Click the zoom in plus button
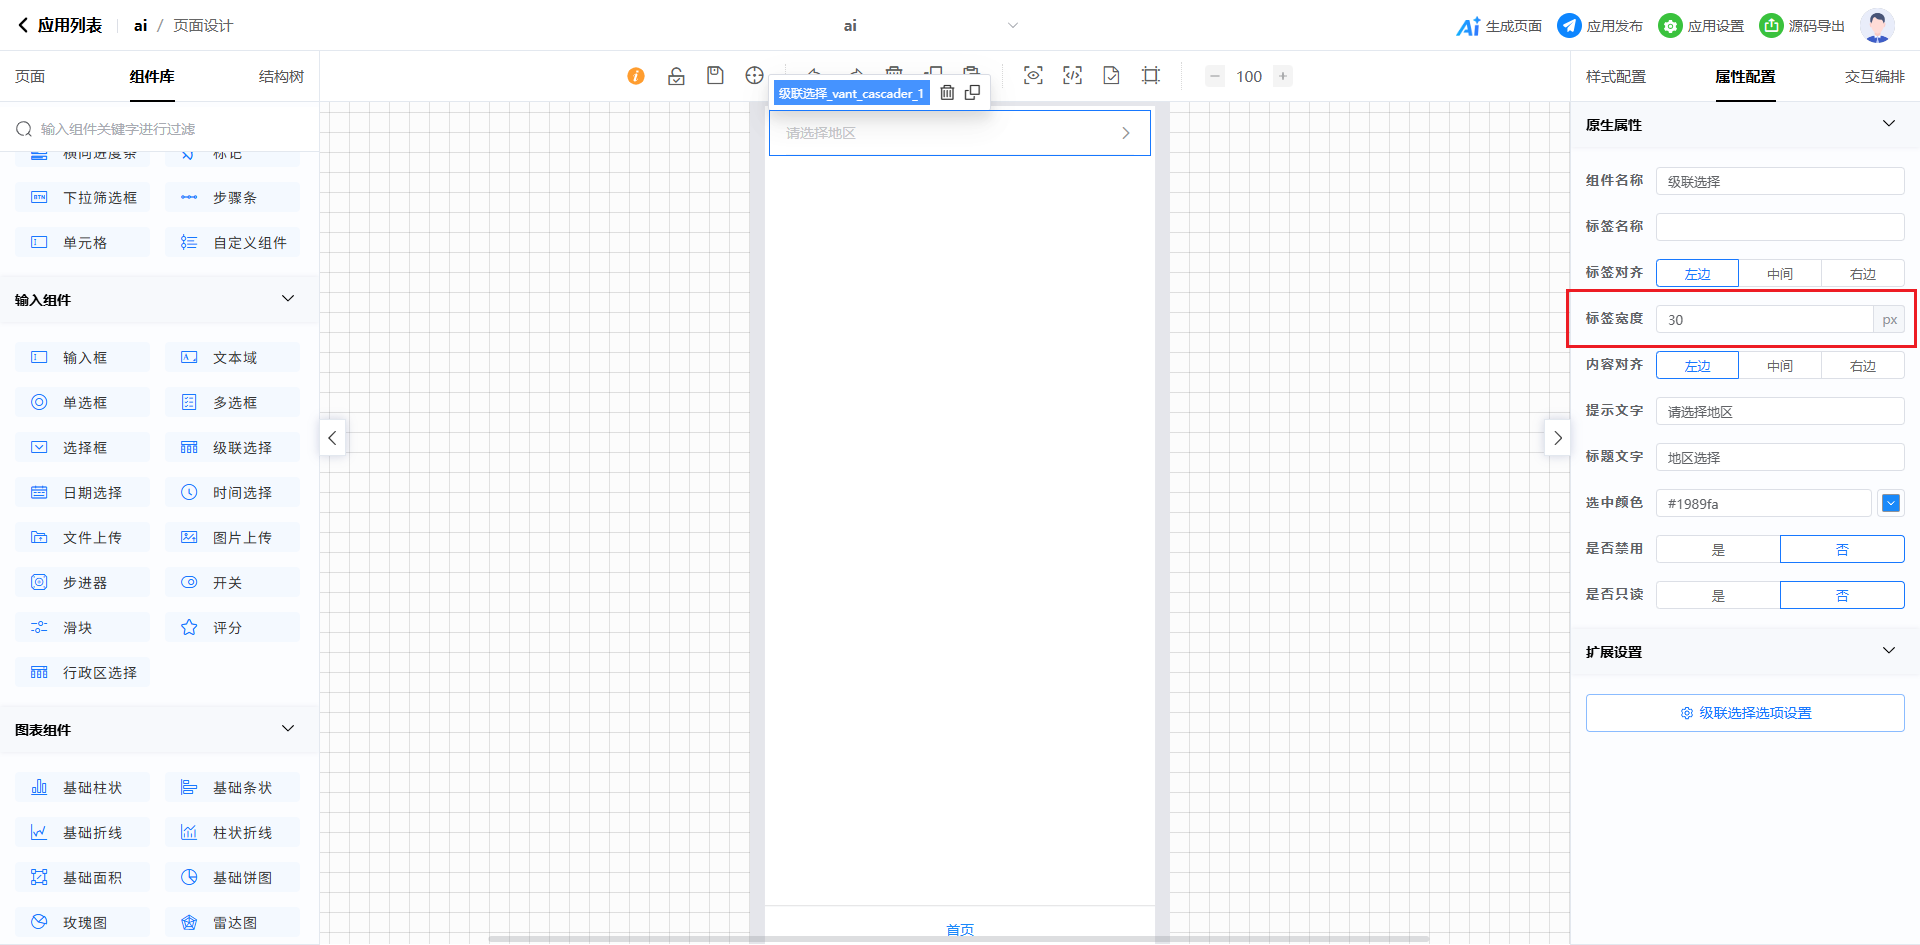 1283,76
